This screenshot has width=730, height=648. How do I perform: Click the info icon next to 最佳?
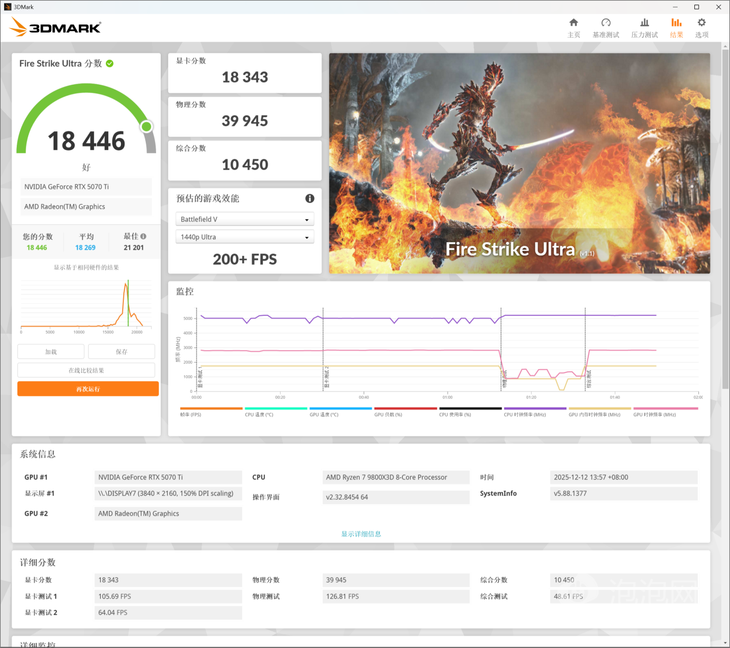pos(146,237)
